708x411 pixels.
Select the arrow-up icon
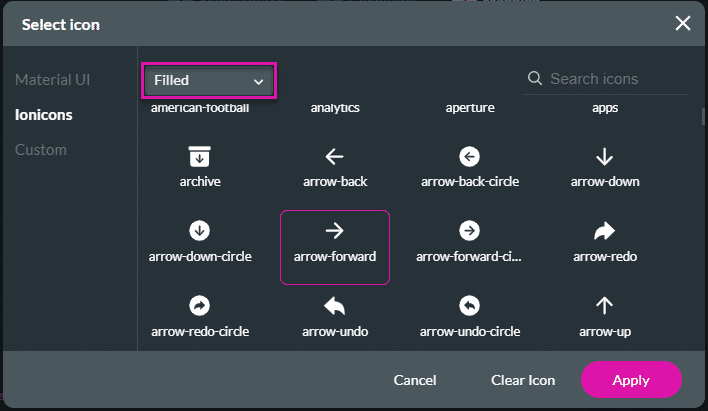tap(605, 314)
